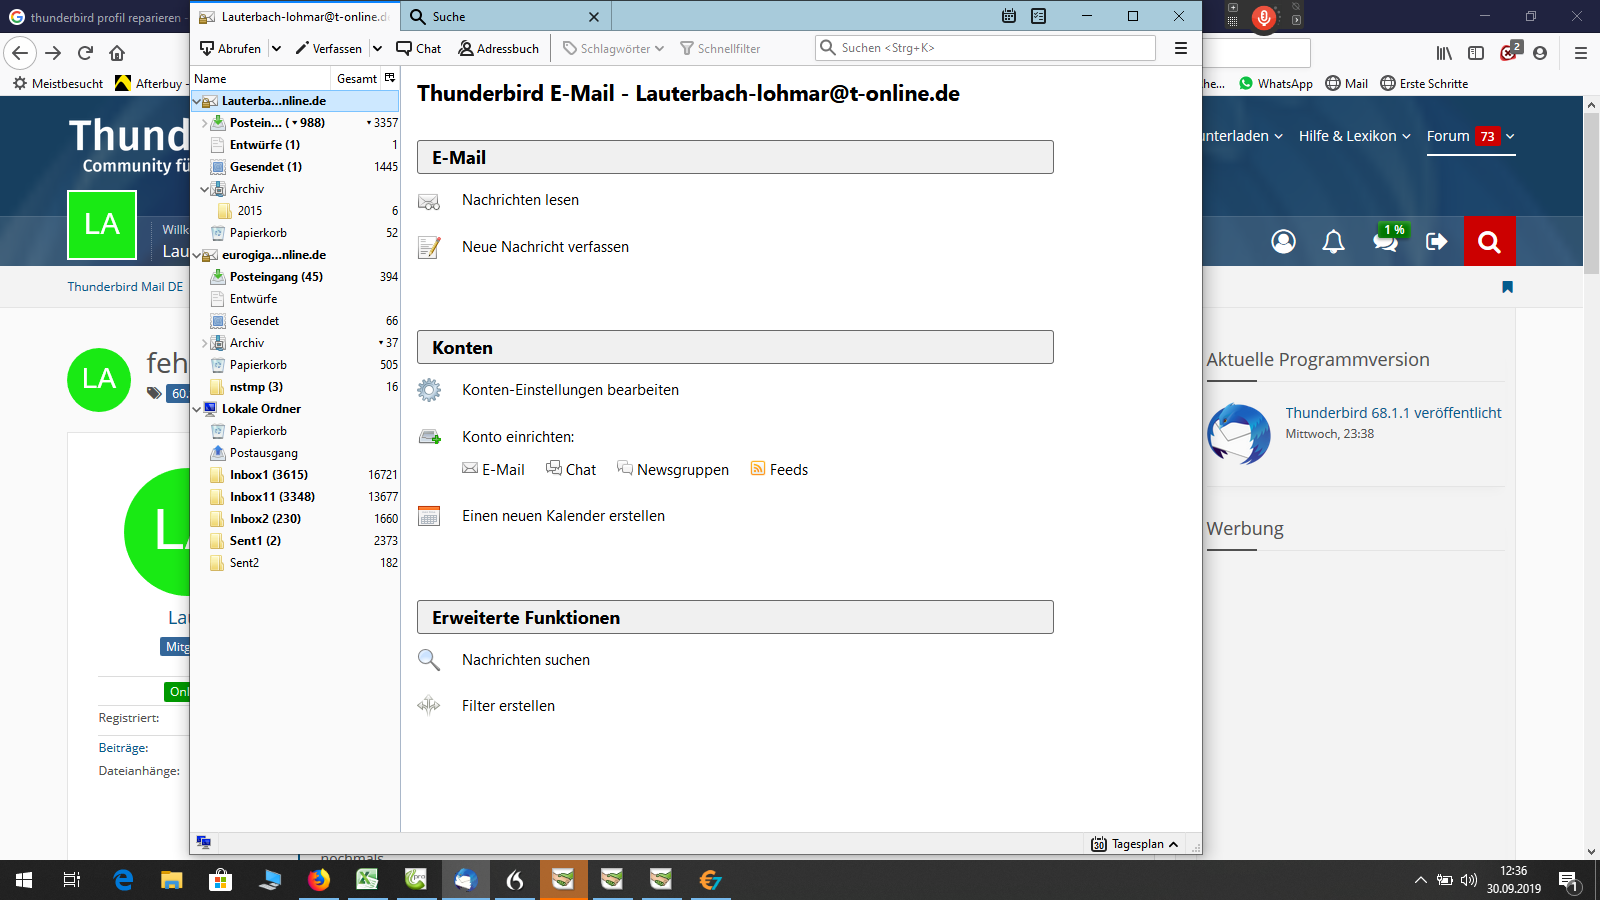Open forum notifications bell icon

[1333, 241]
